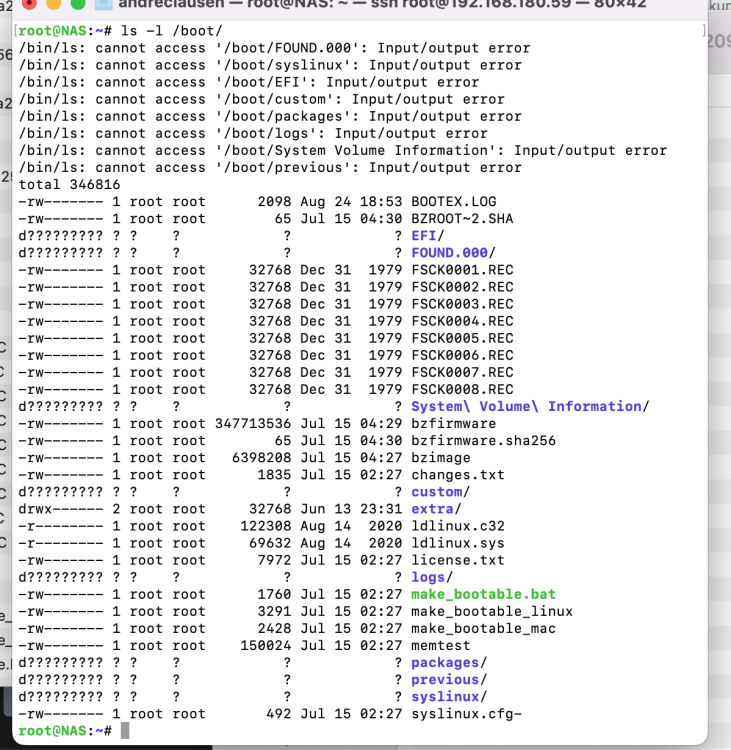
Task: Click the bzfirmware file name without extension
Action: (x=454, y=424)
